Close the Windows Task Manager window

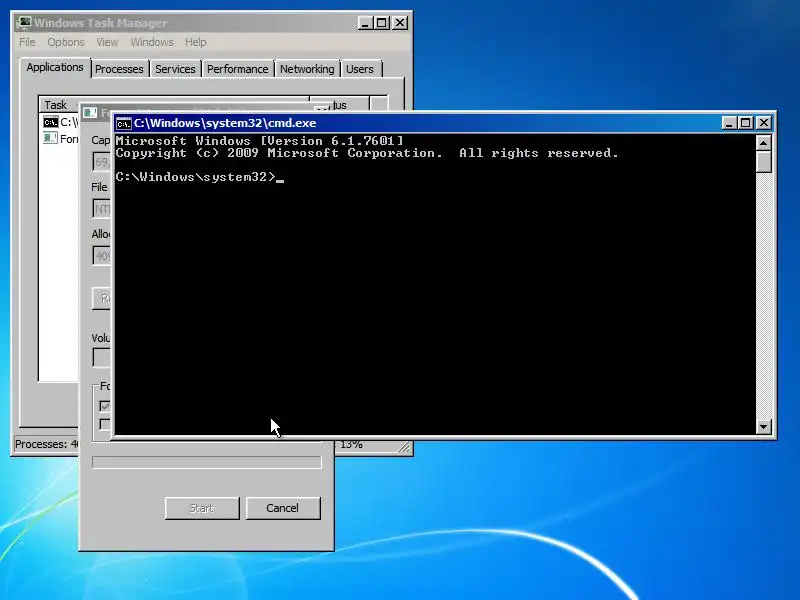(x=400, y=23)
